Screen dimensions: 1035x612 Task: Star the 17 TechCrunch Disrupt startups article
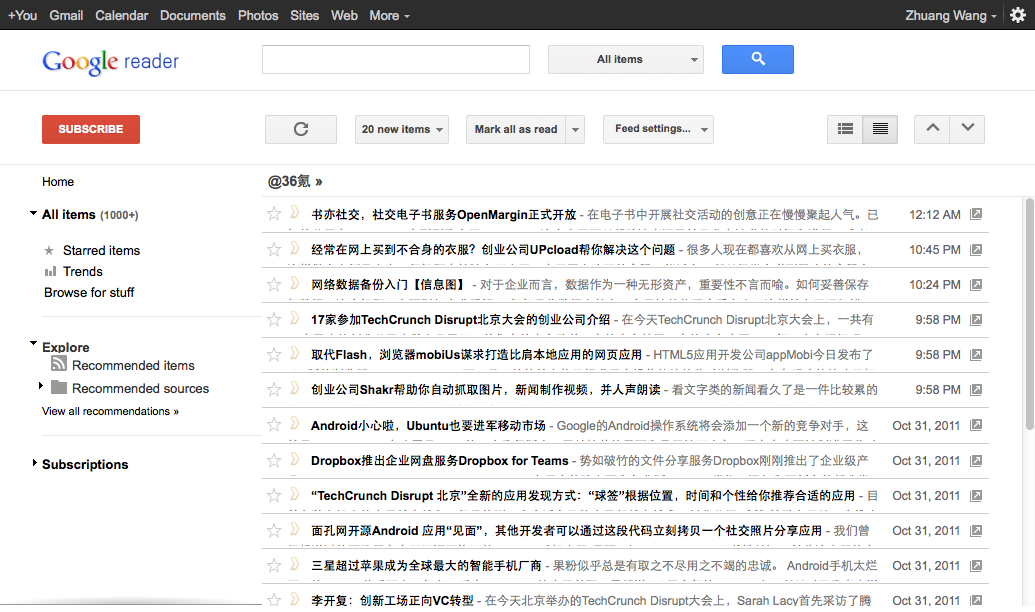pyautogui.click(x=274, y=320)
